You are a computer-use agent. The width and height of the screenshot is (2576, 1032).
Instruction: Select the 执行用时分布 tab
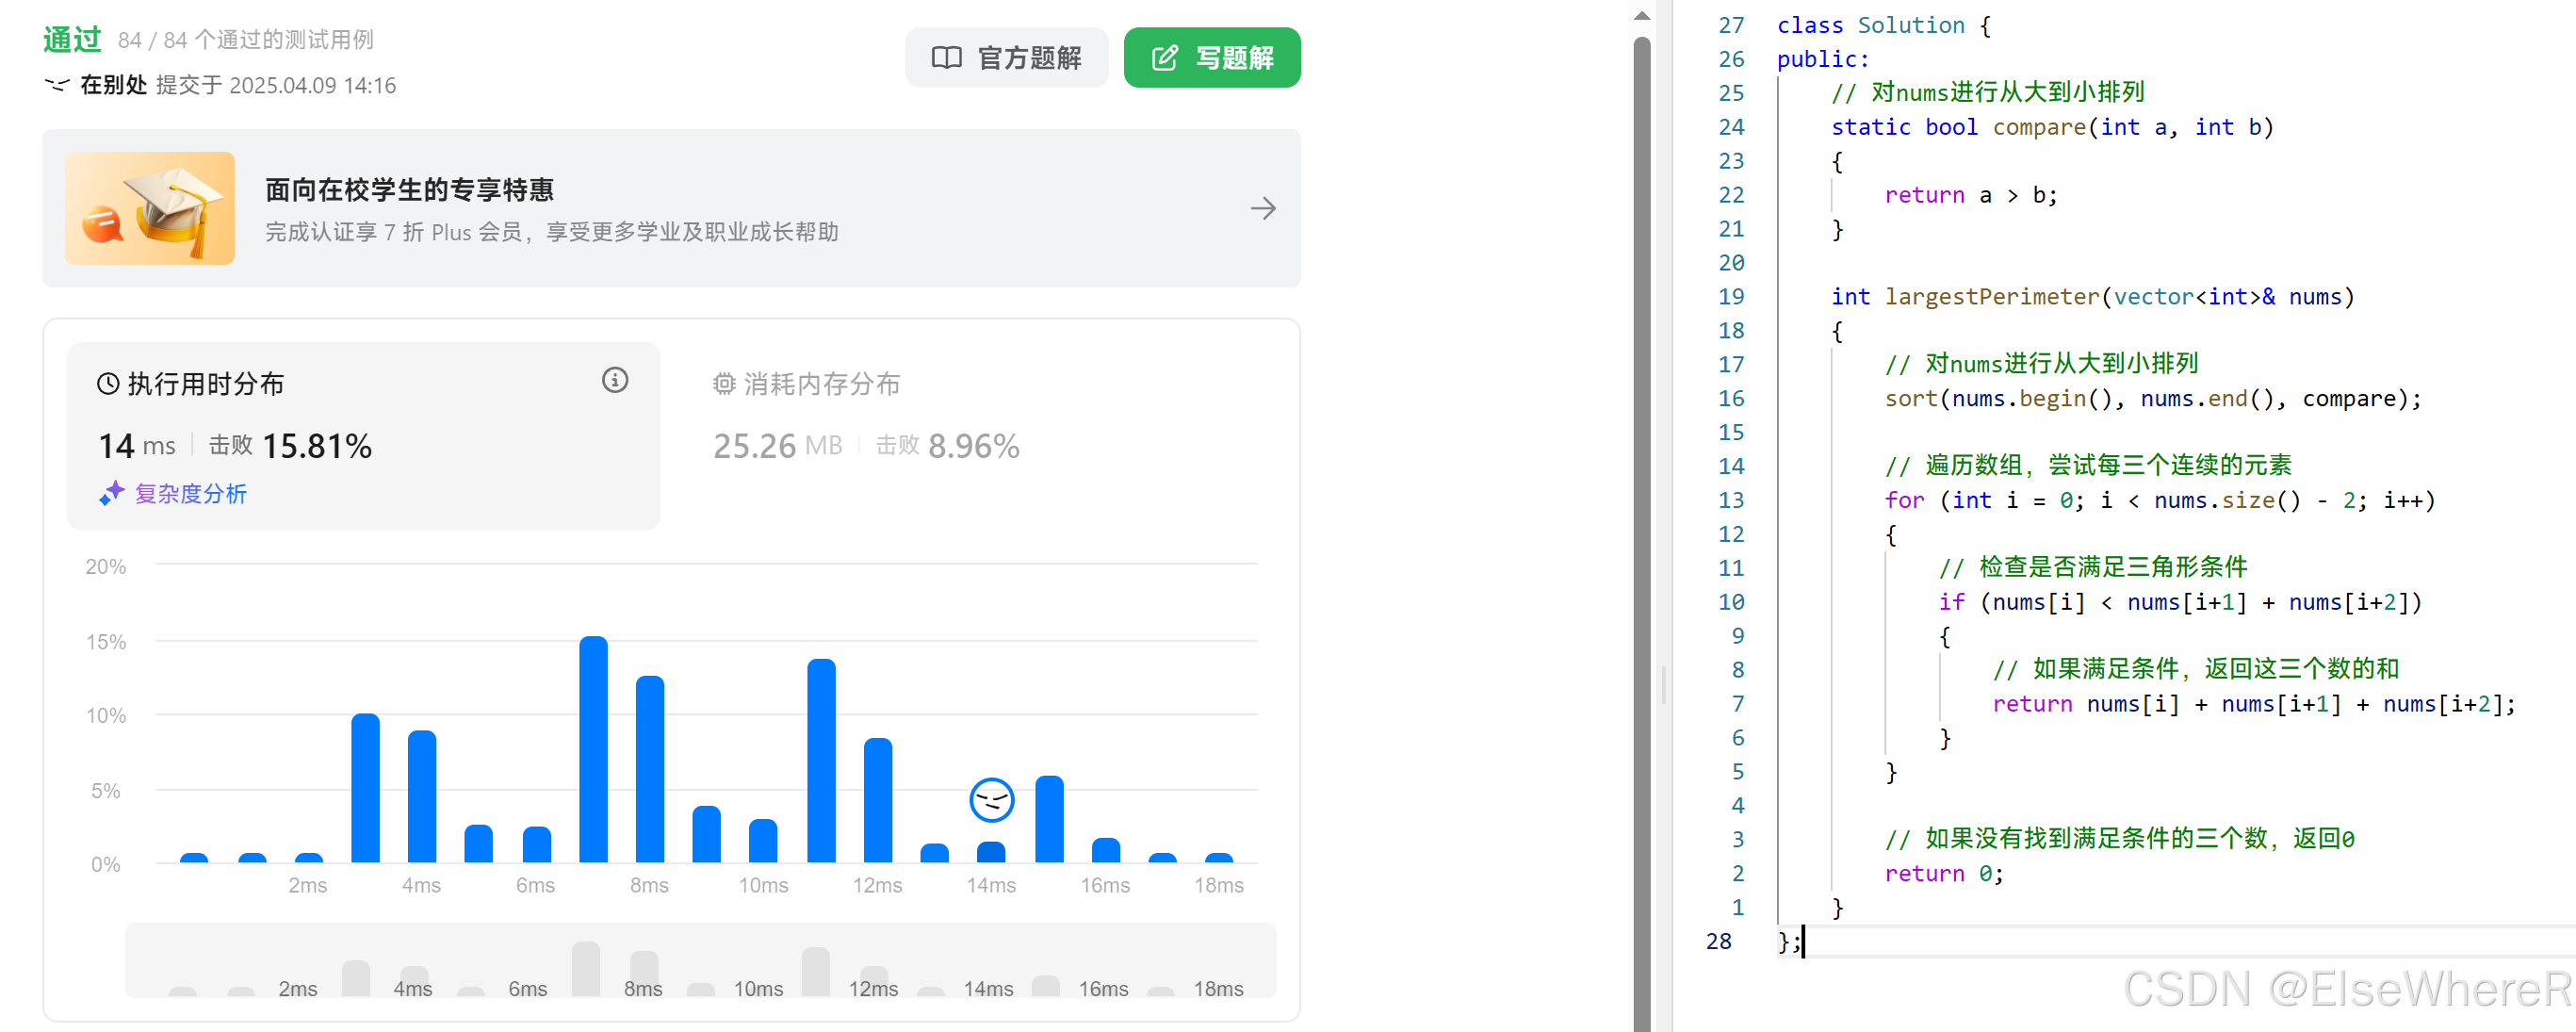click(x=205, y=384)
